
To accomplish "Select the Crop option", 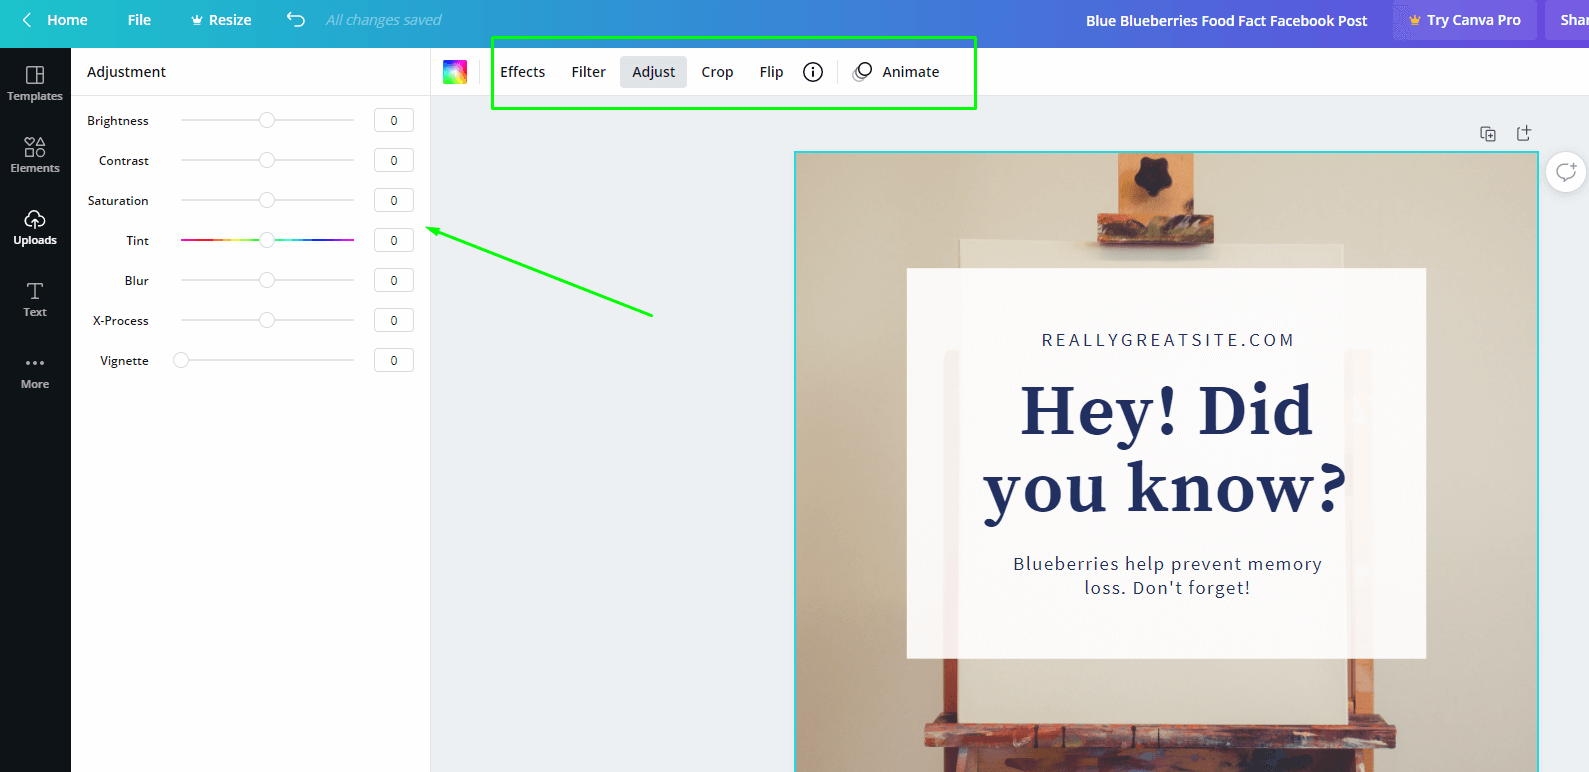I will pyautogui.click(x=717, y=72).
